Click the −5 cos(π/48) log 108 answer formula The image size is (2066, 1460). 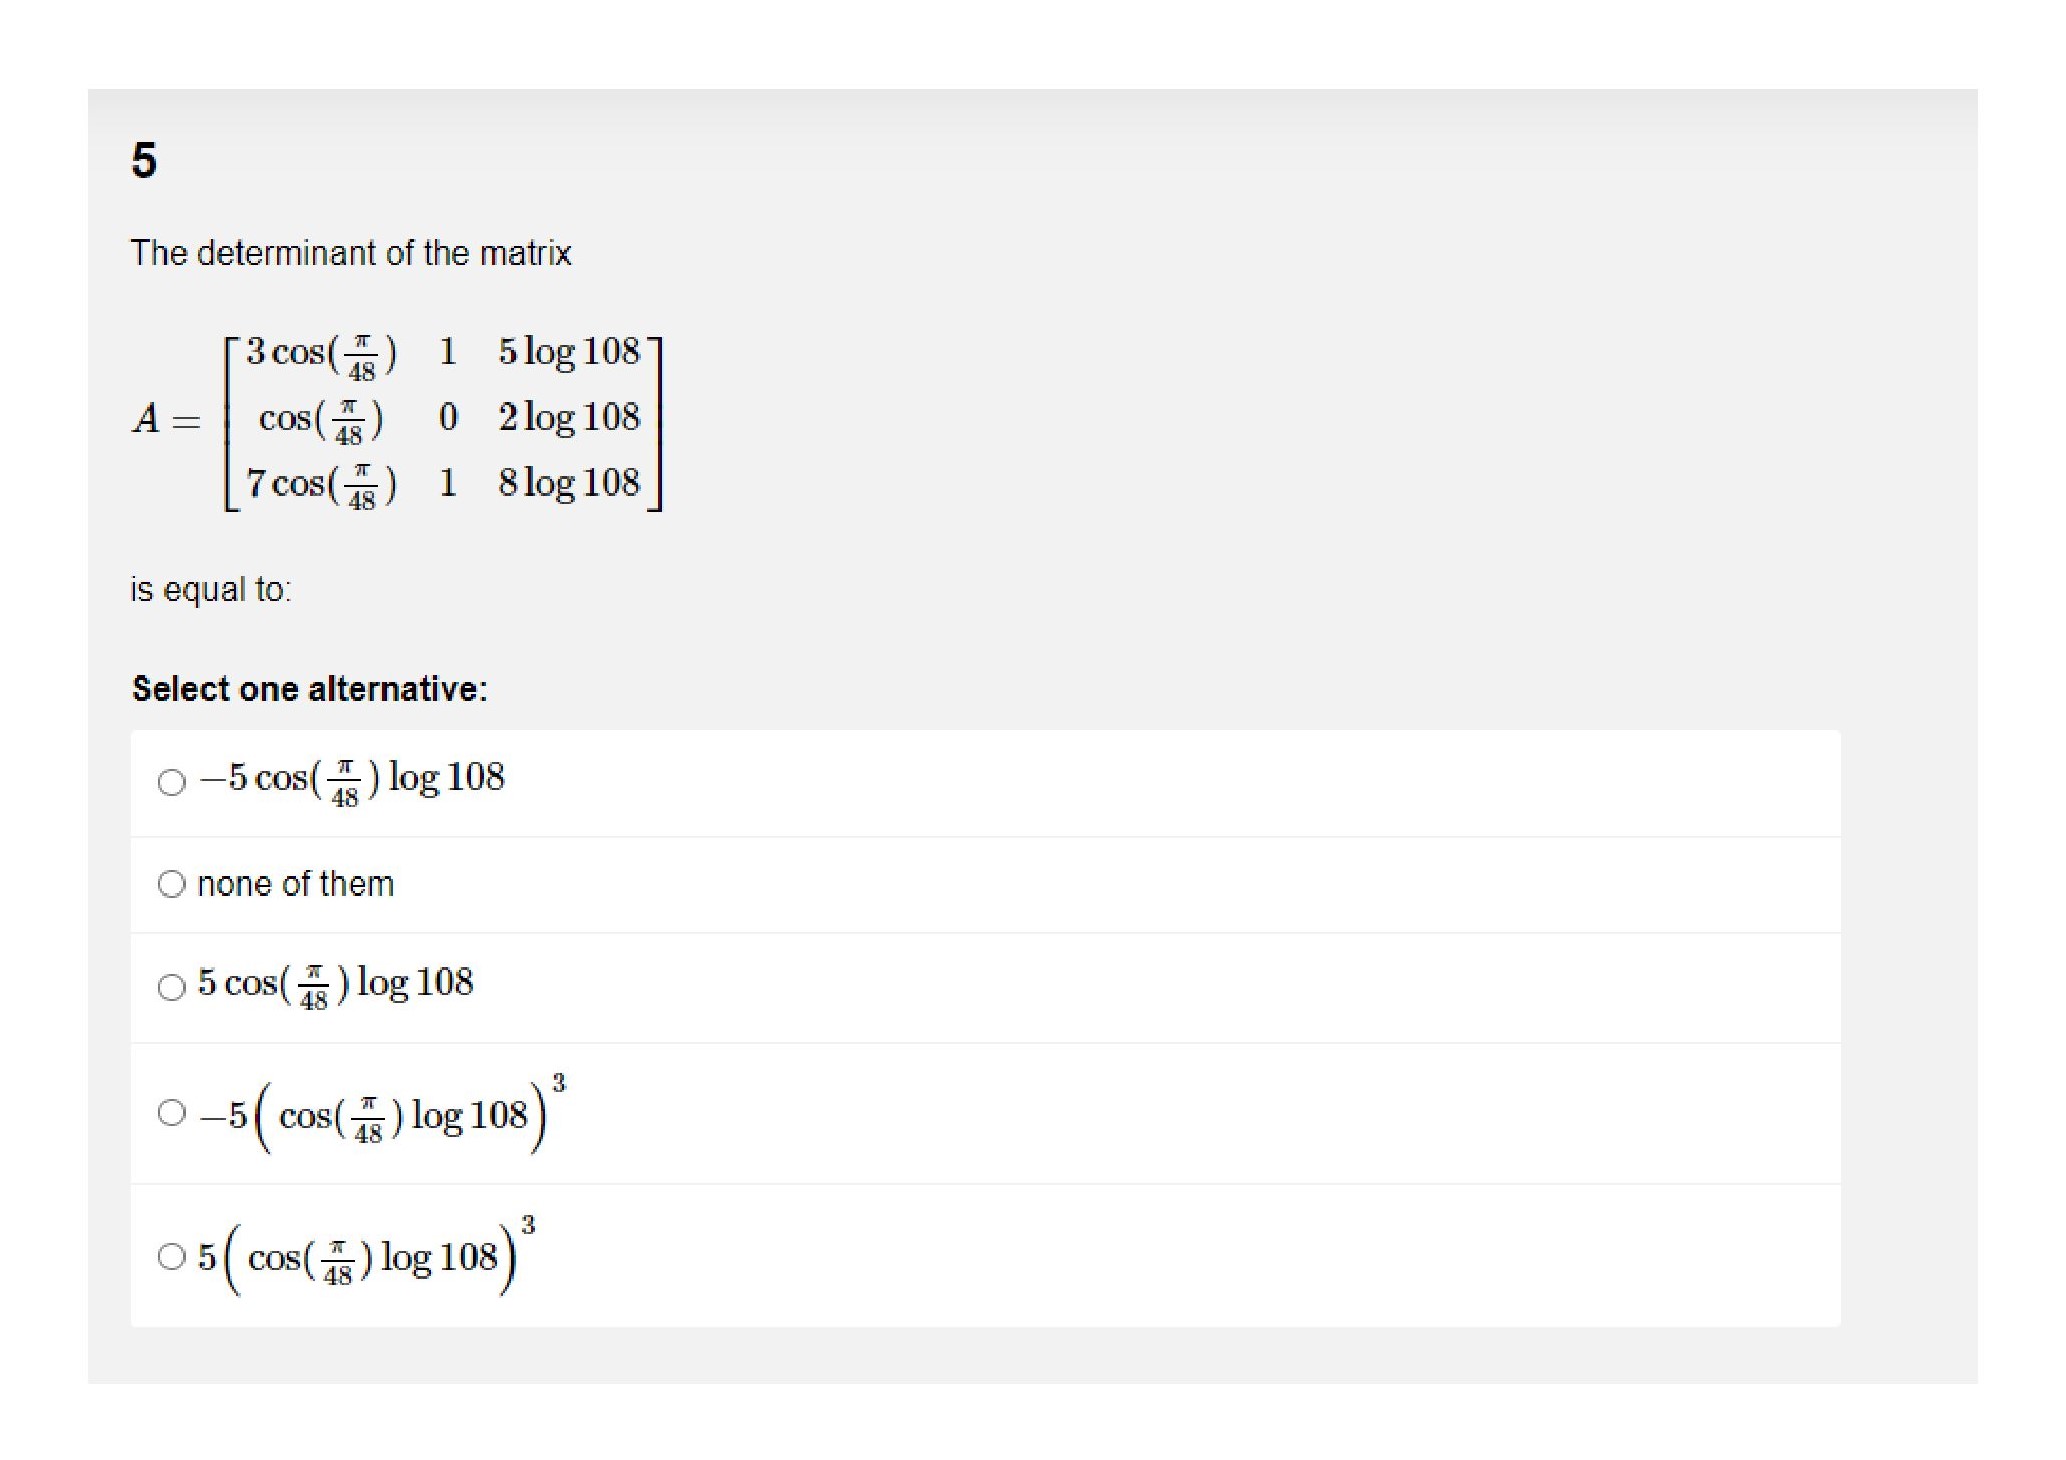352,779
